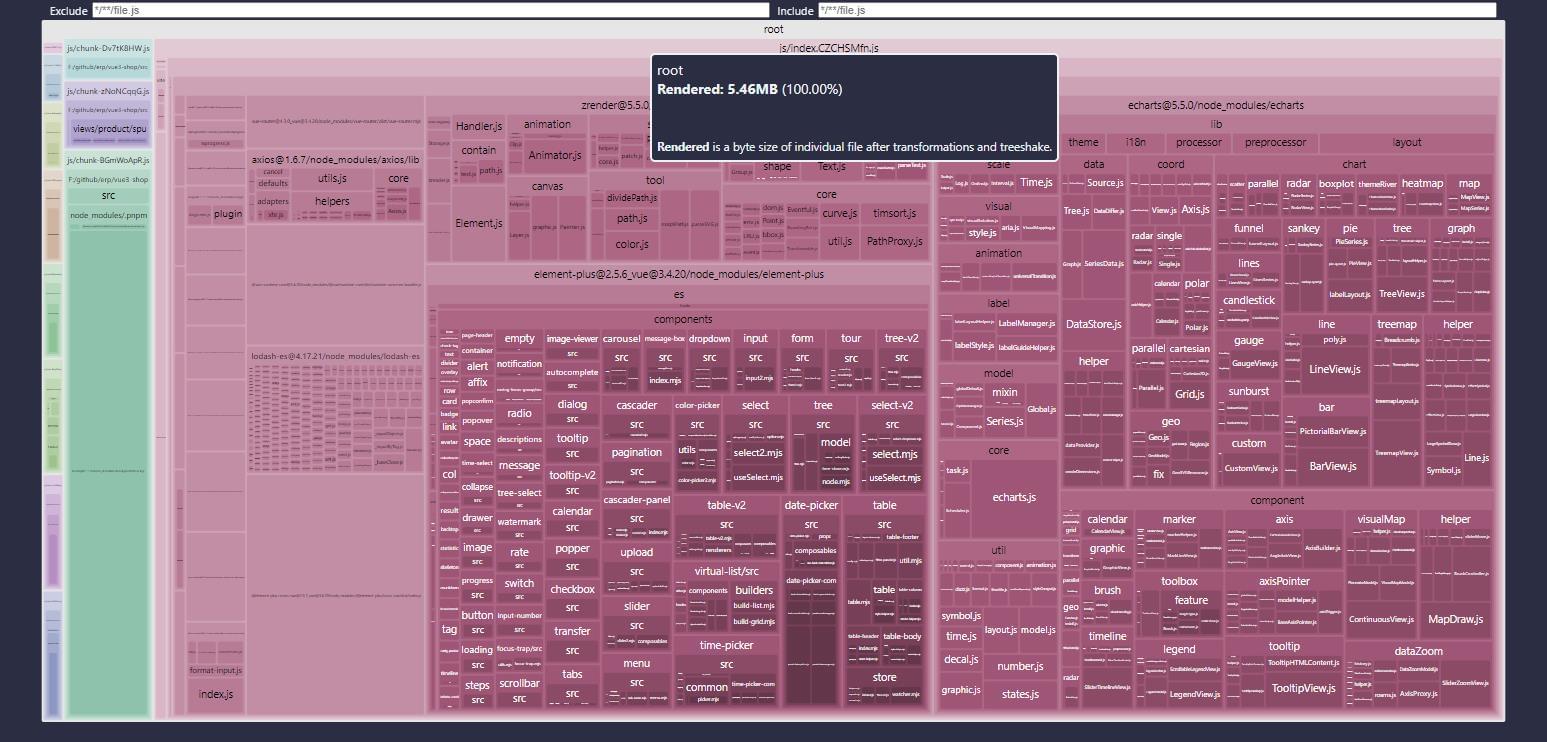Select the js/chunk-Dv7tK8HW.js chunk header
The height and width of the screenshot is (742, 1547).
108,48
